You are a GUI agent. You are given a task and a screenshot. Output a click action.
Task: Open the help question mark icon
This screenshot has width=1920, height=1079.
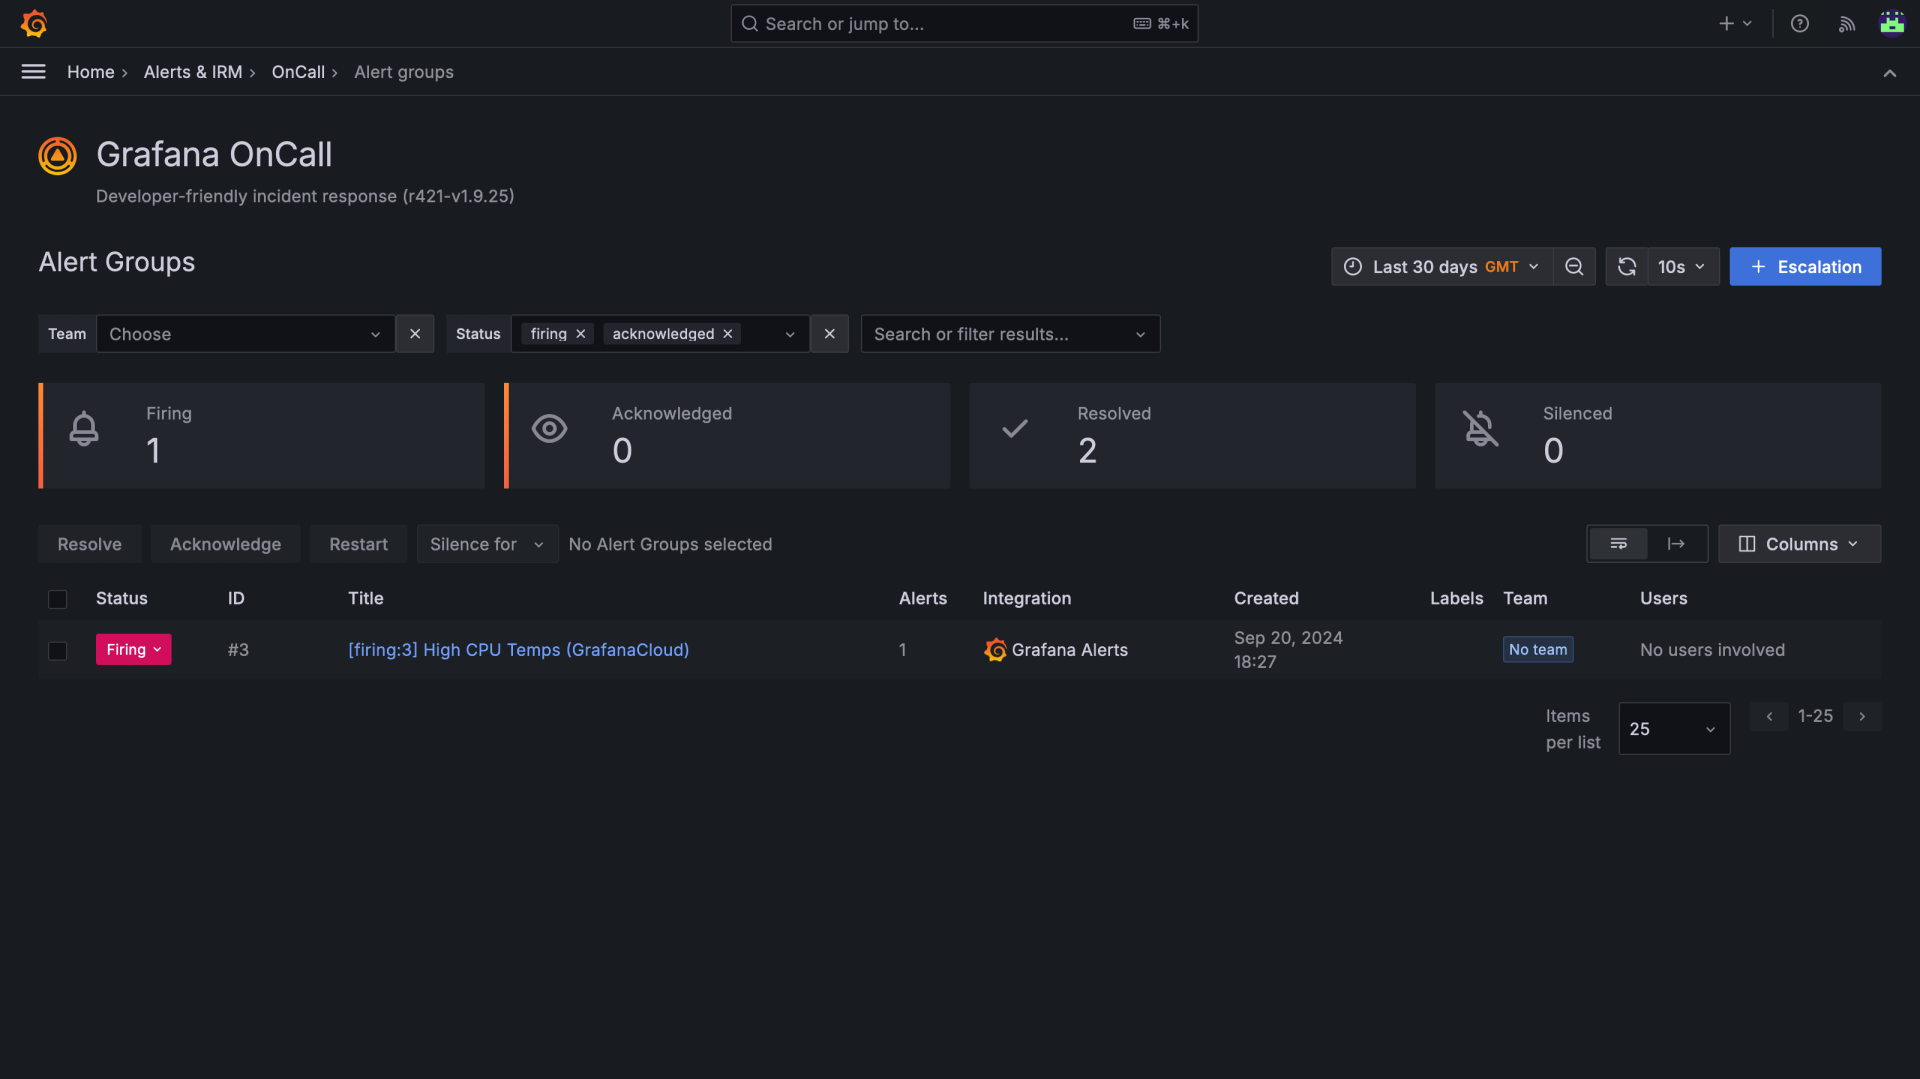tap(1799, 24)
